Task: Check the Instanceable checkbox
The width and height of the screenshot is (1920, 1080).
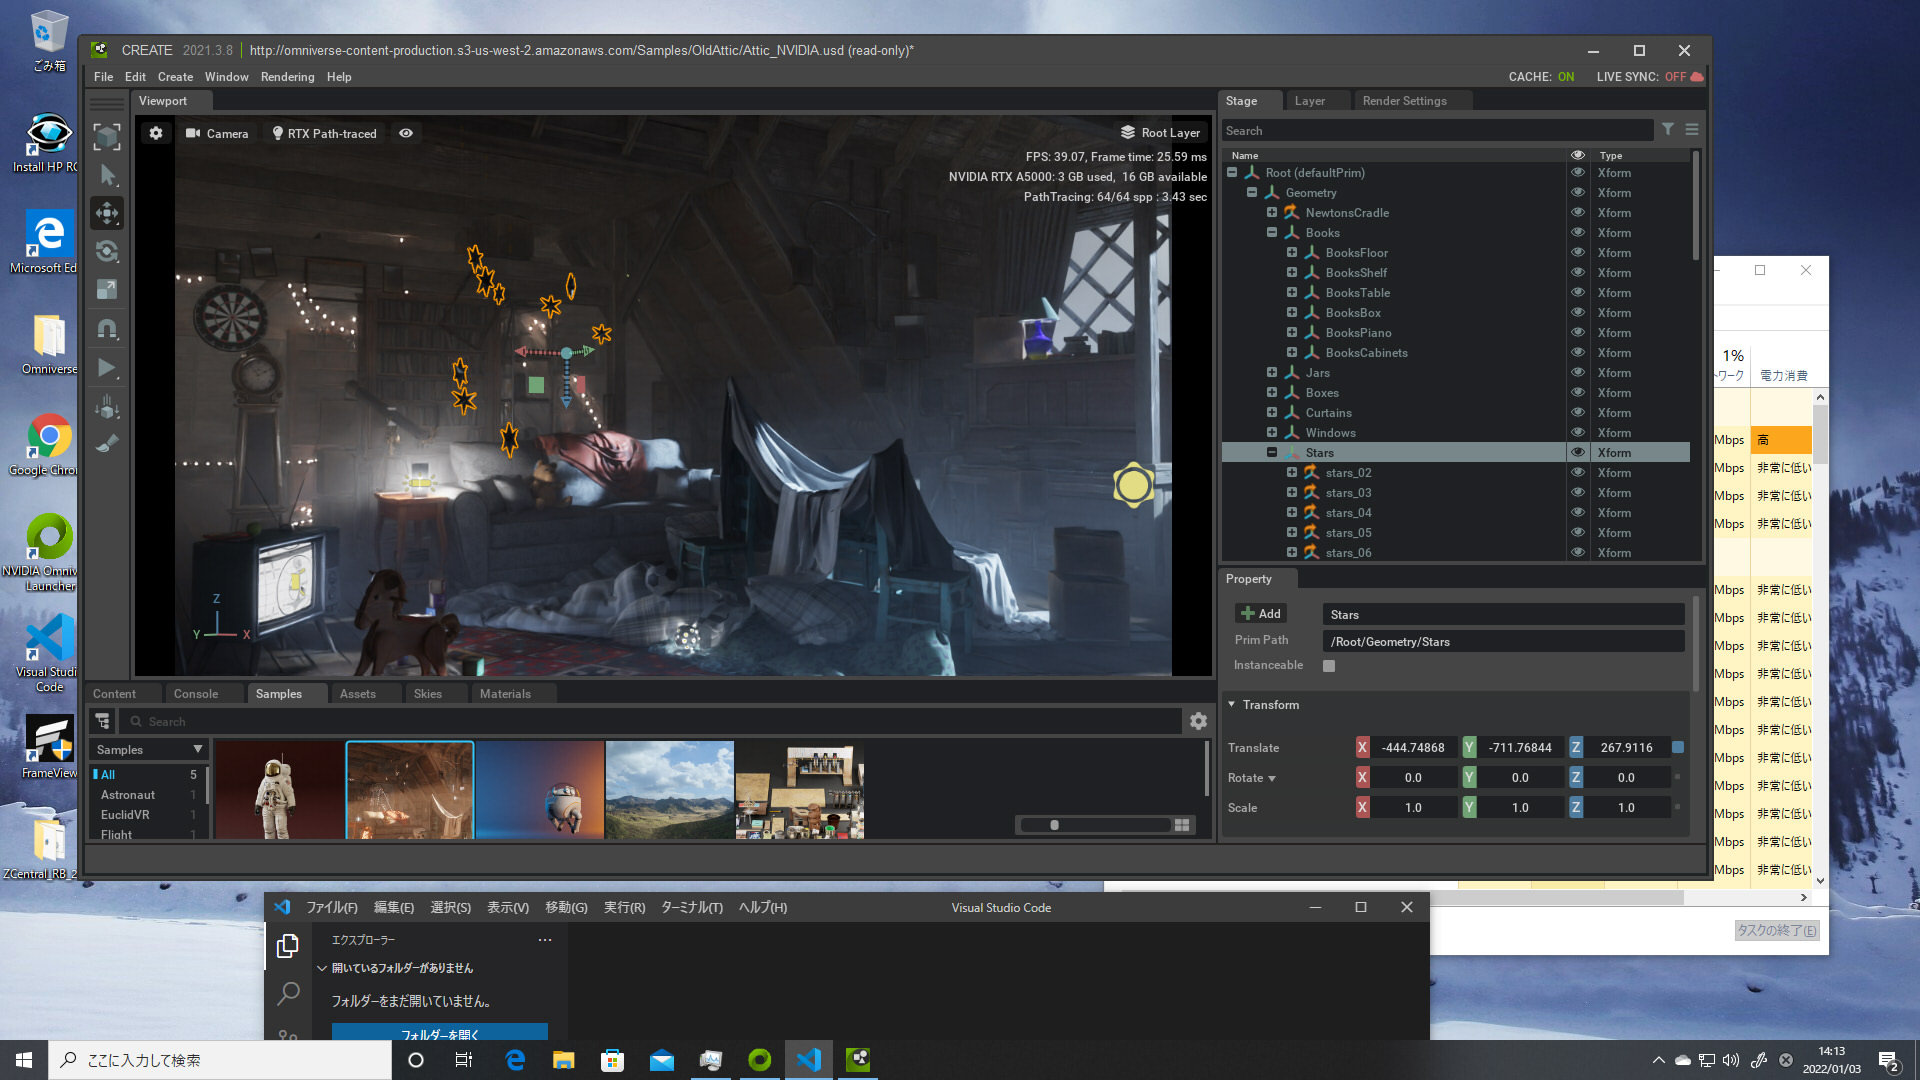Action: (1329, 666)
